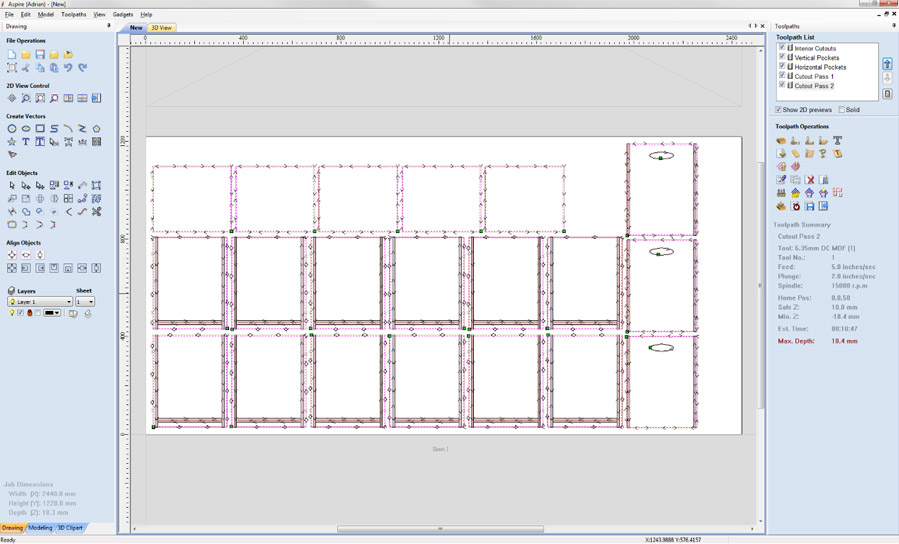The width and height of the screenshot is (899, 544).
Task: Click the Save Toolpath blue floppy icon
Action: coord(809,206)
